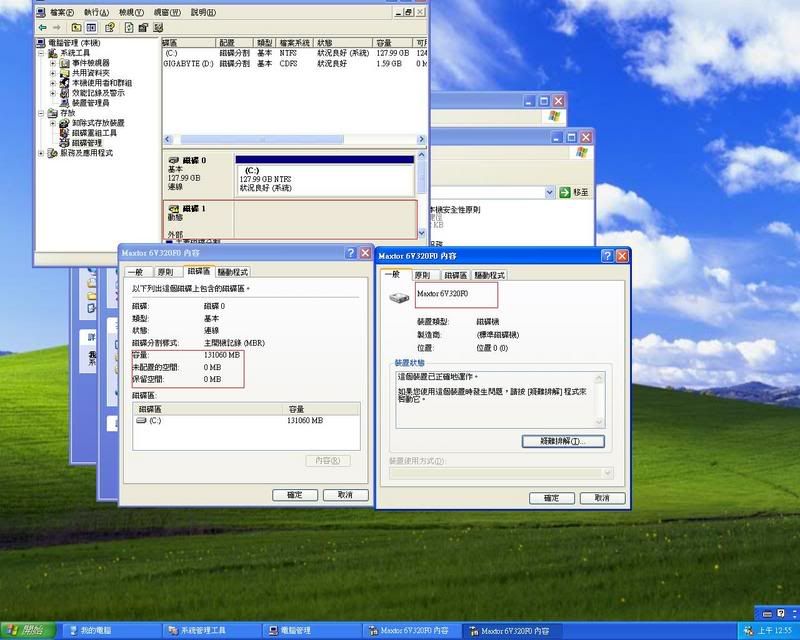800x640 pixels.
Task: Click the 疑難排解(T)... button
Action: (x=563, y=441)
